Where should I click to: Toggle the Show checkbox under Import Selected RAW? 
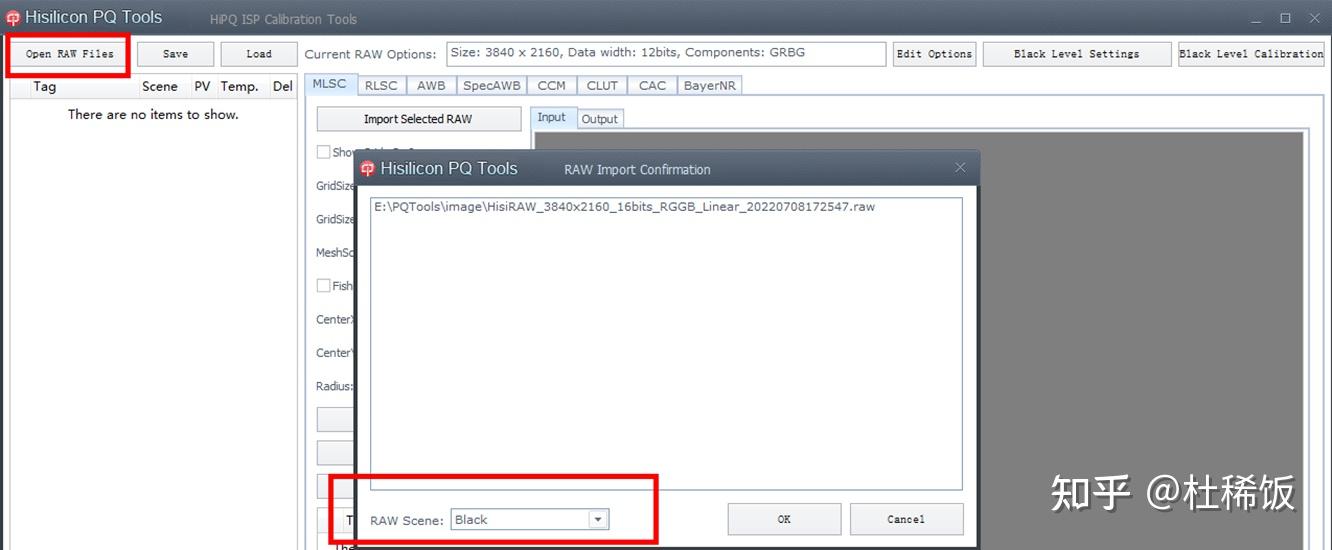pos(323,152)
